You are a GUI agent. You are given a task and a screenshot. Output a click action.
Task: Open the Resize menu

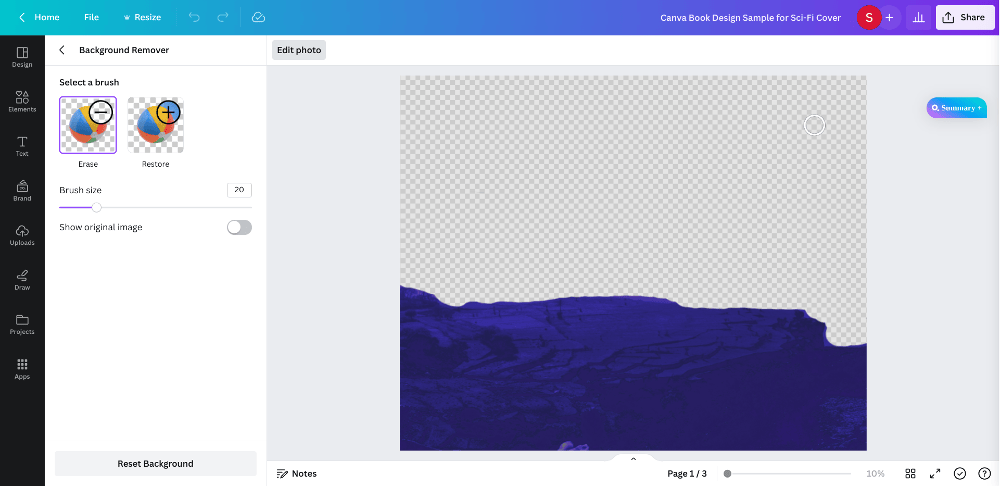(142, 17)
